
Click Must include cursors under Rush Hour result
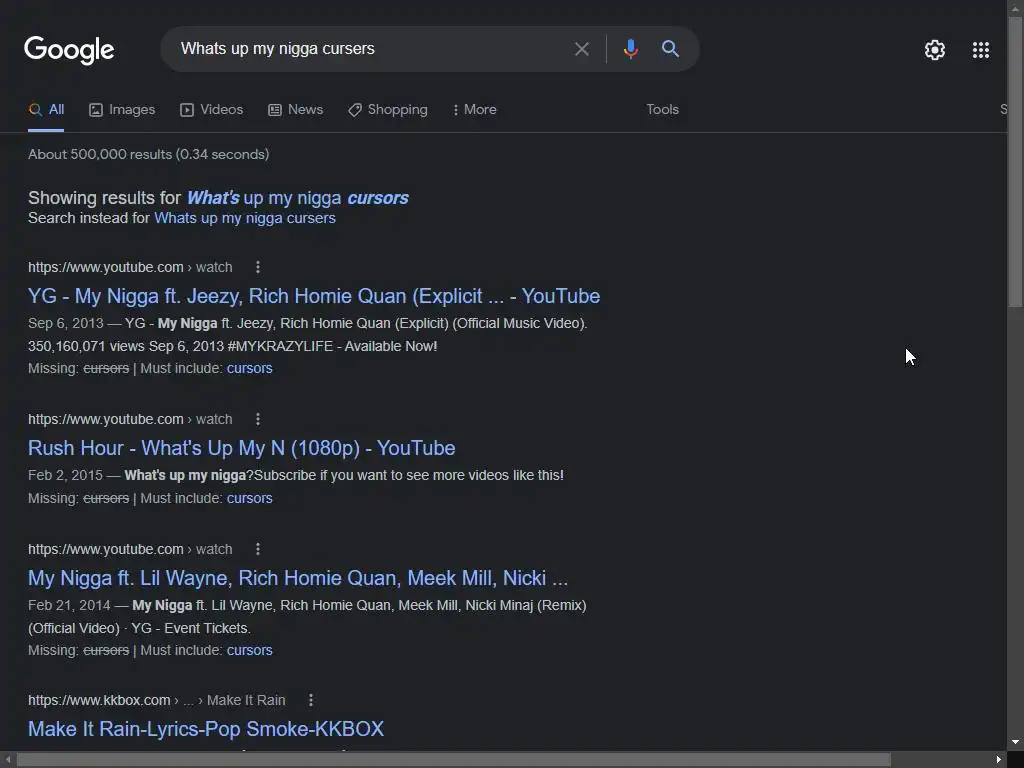pyautogui.click(x=249, y=498)
